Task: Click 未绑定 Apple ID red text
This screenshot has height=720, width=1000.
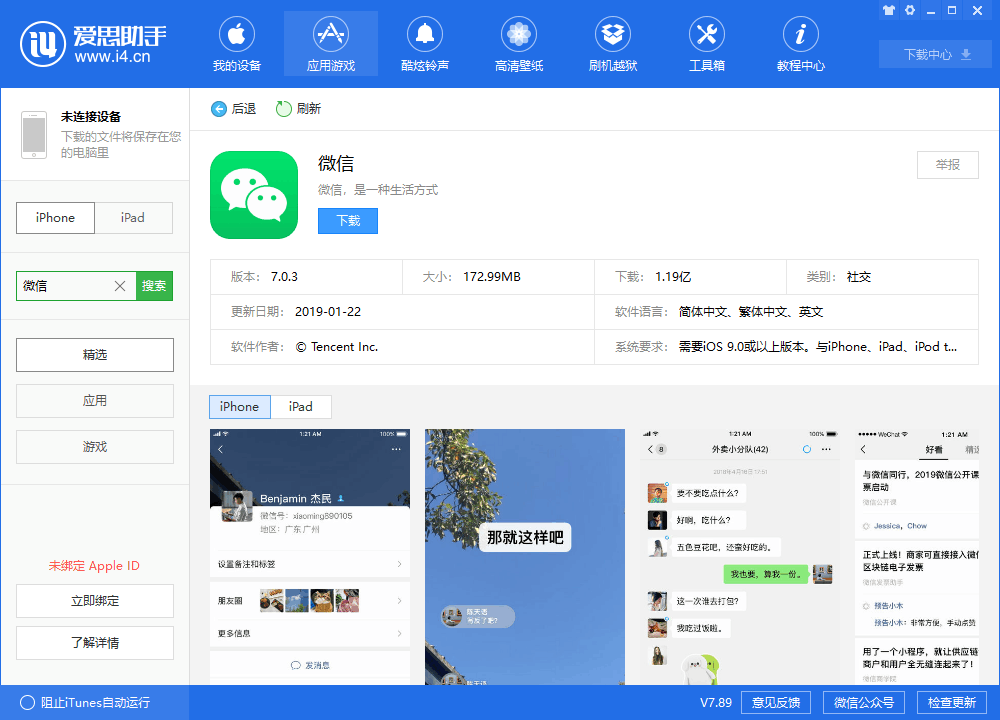Action: tap(94, 566)
